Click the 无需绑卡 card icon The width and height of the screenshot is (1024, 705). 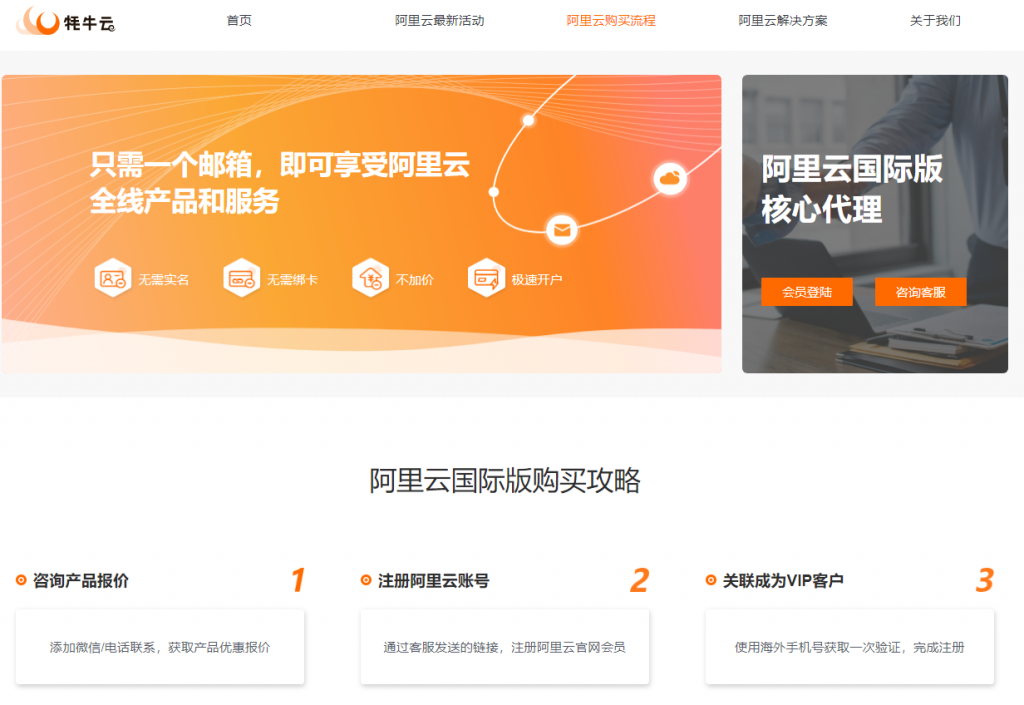coord(241,279)
